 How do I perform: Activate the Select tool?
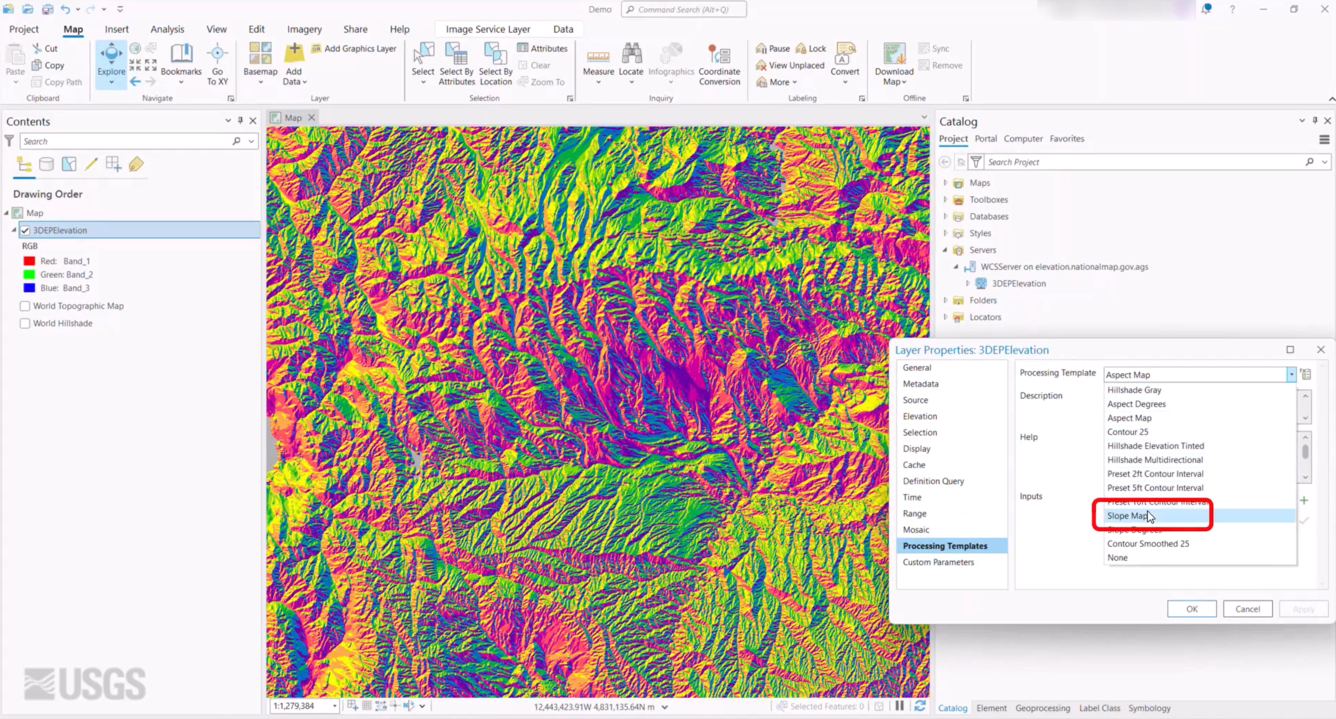423,62
